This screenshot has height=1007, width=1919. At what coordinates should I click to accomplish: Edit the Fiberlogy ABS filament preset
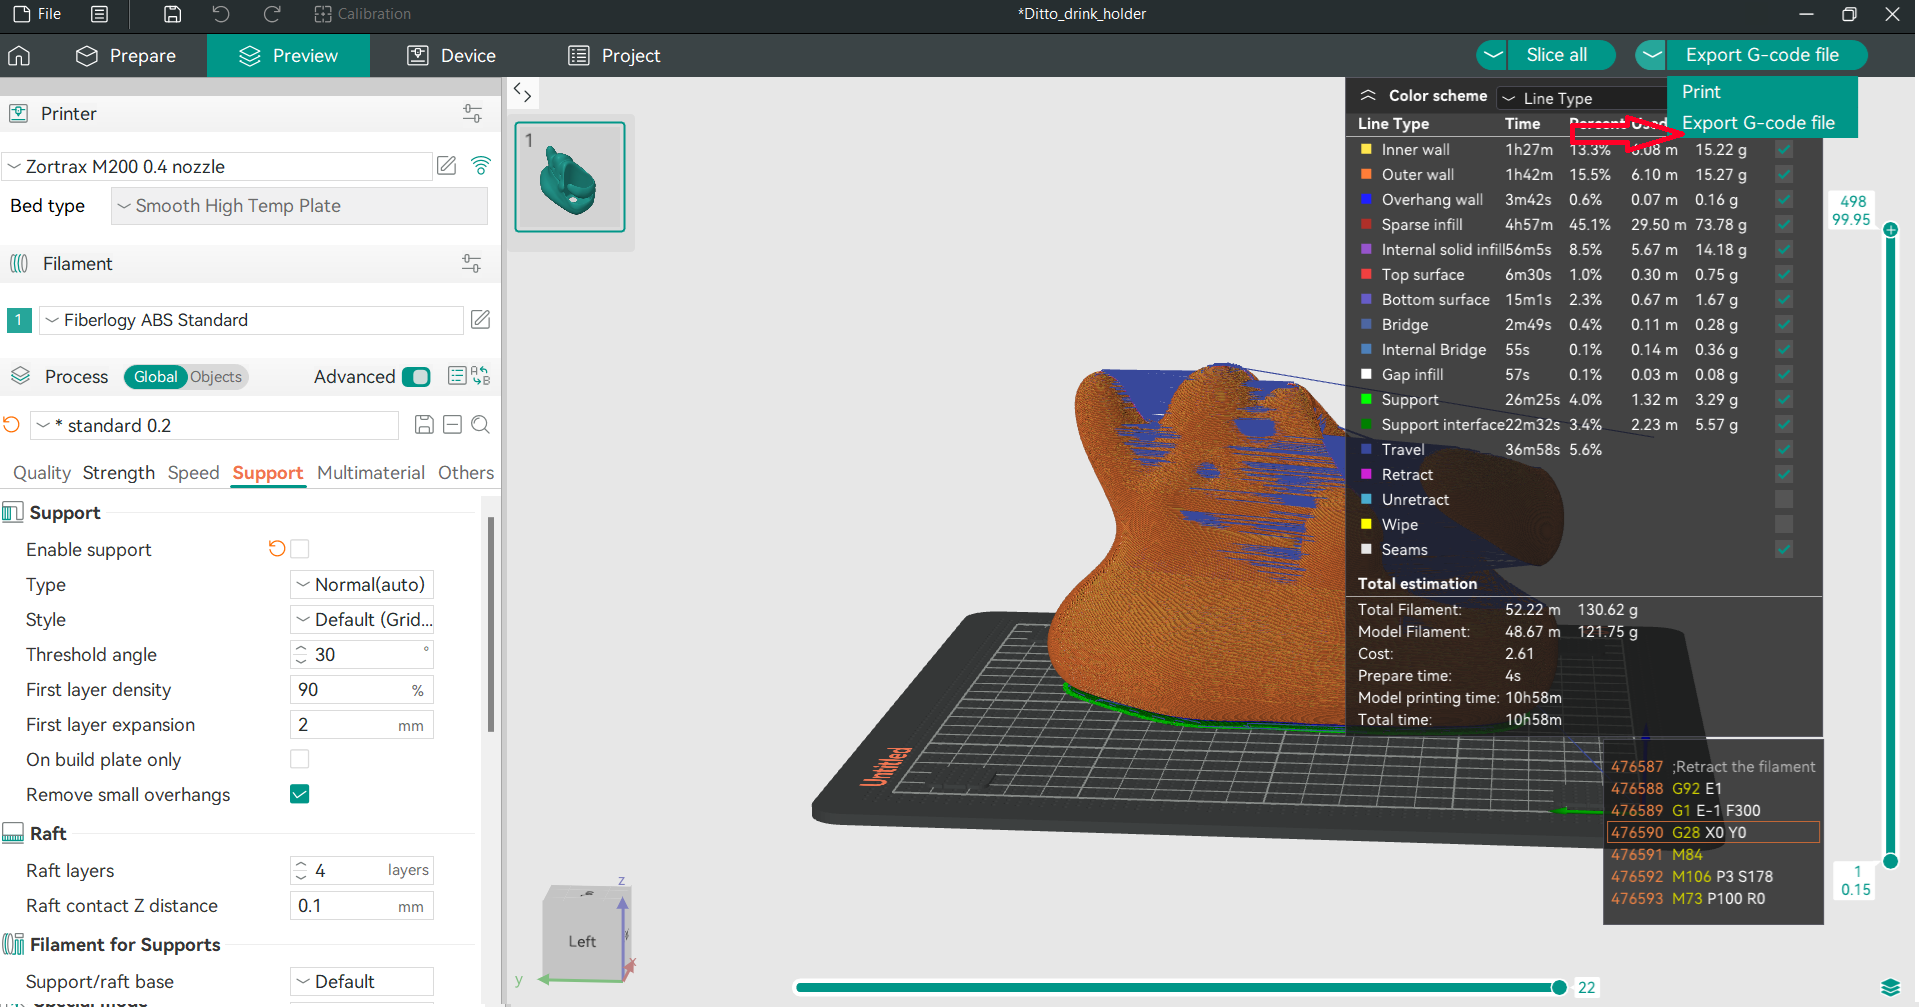coord(480,319)
